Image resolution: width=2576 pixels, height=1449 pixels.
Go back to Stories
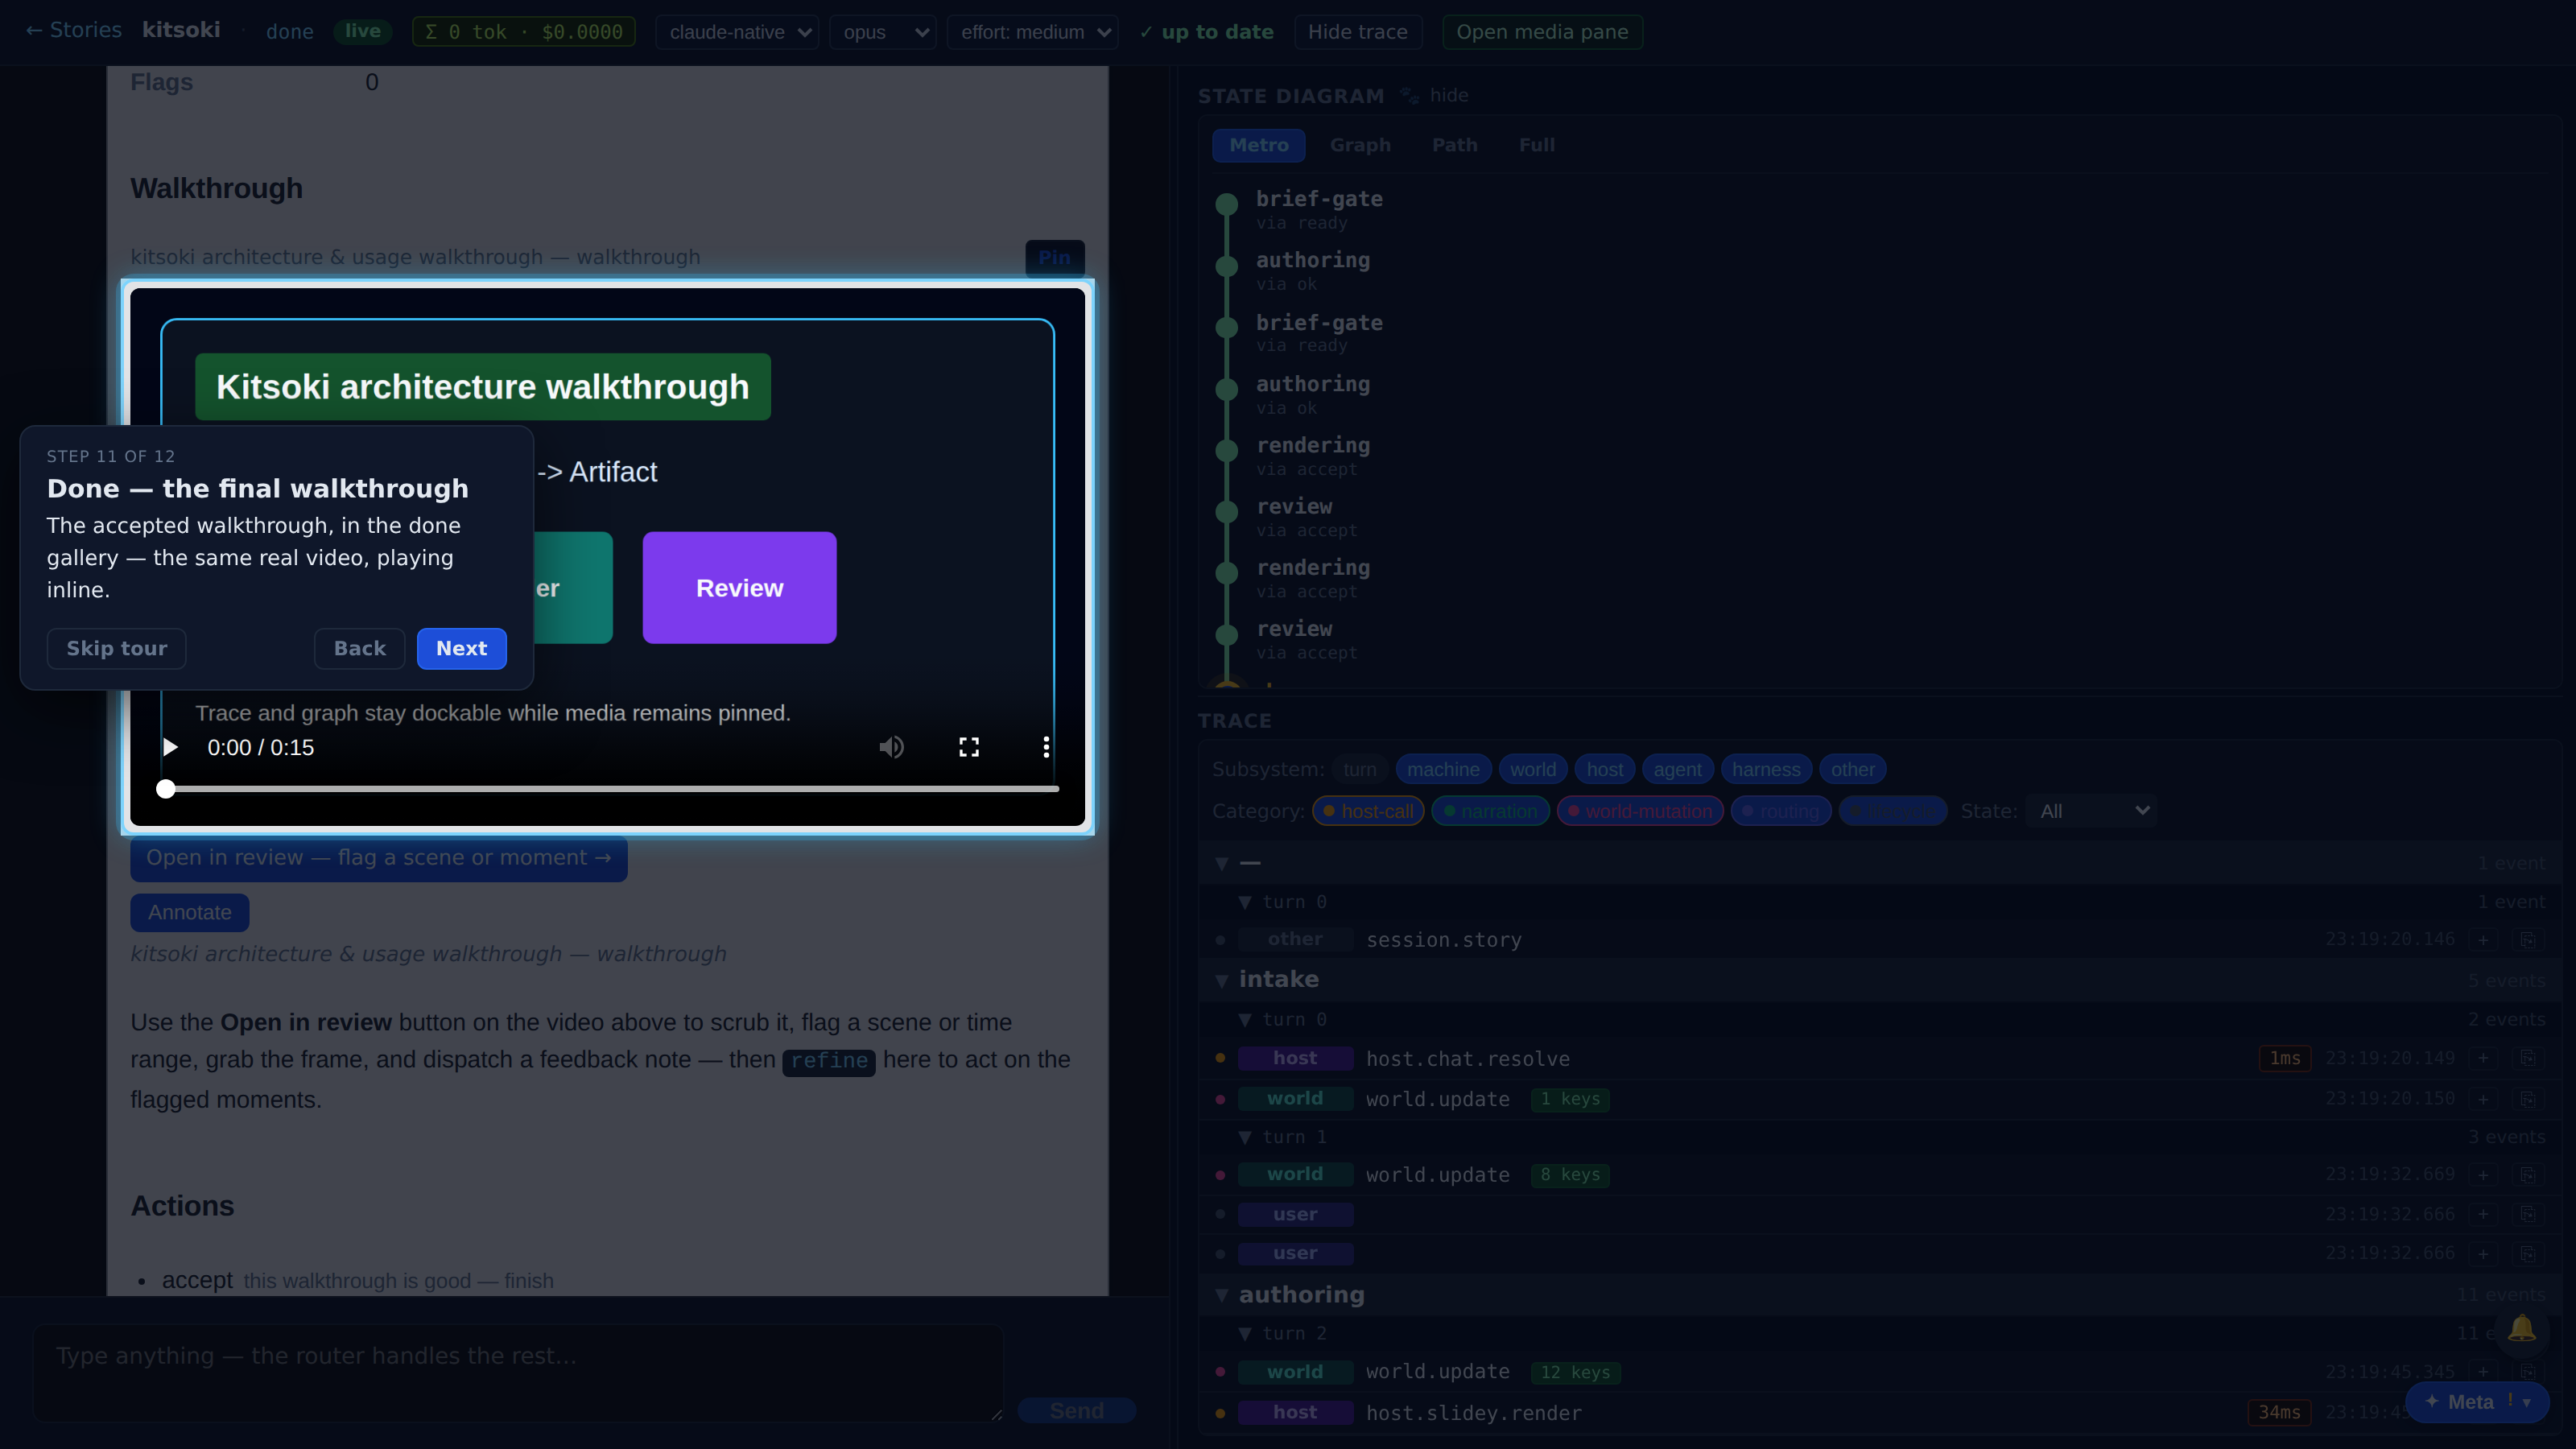[x=73, y=30]
